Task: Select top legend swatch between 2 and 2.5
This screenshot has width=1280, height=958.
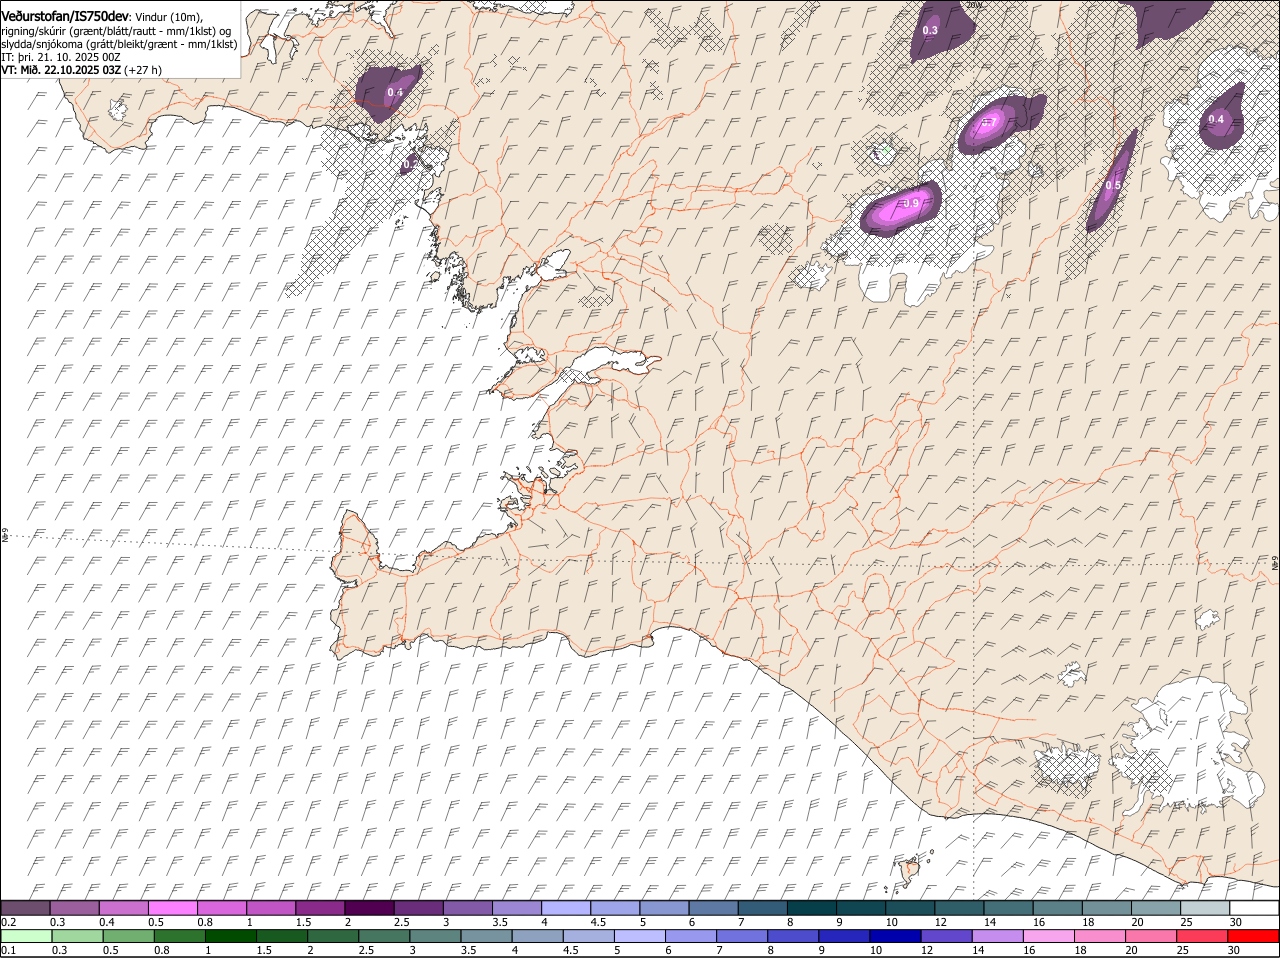Action: click(x=370, y=908)
